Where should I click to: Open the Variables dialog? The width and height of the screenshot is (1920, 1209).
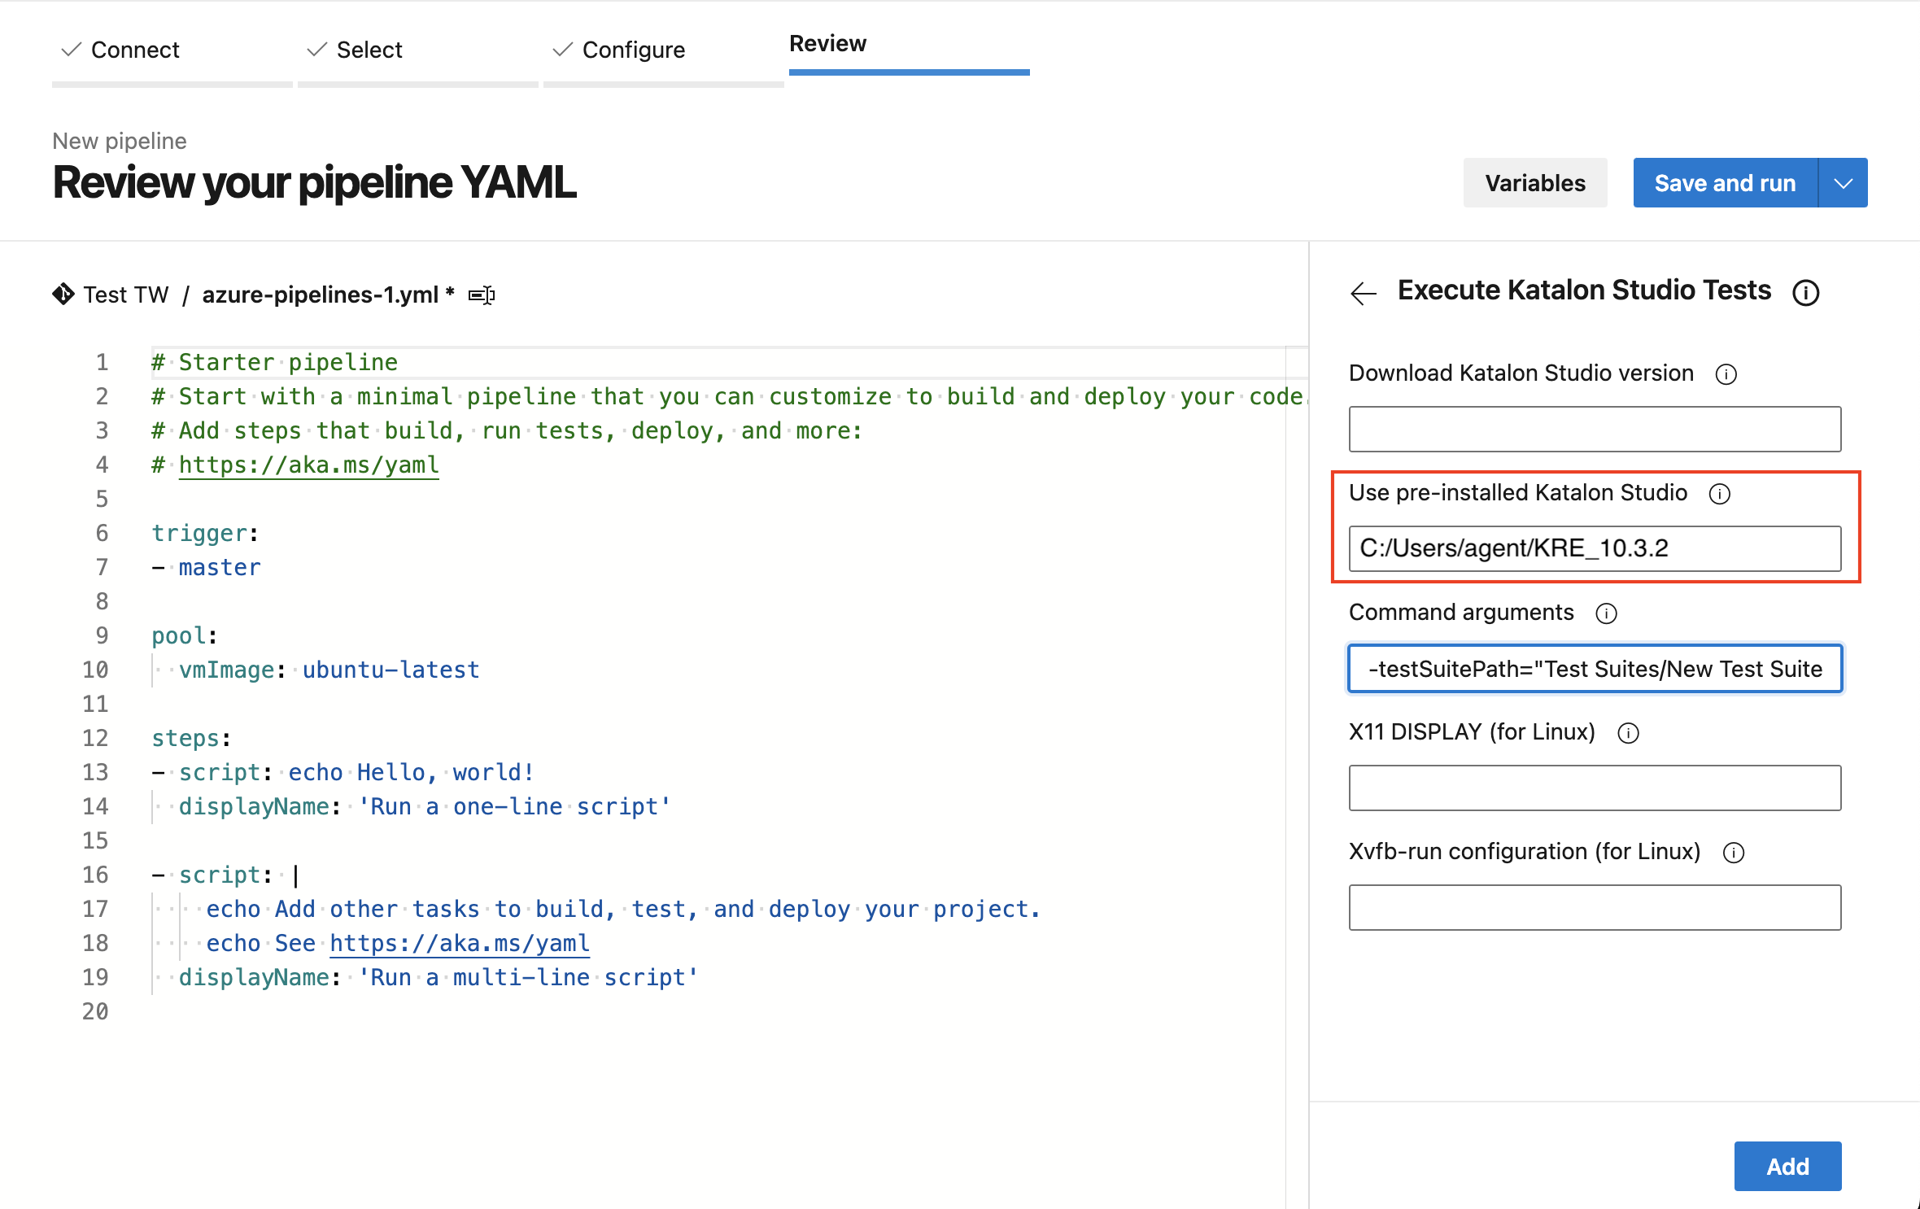[x=1534, y=183]
